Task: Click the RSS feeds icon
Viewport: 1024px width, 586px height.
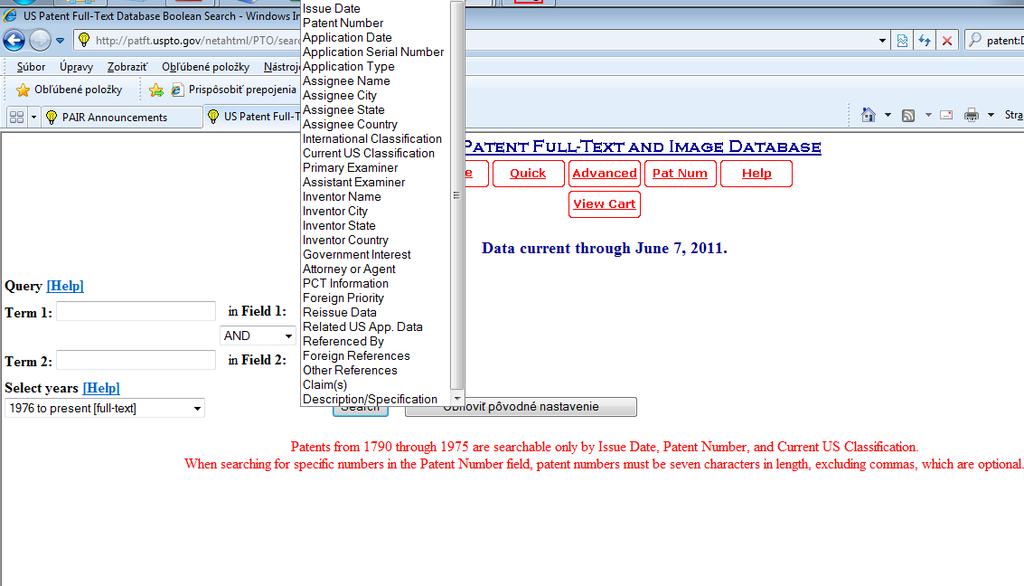Action: coord(908,116)
